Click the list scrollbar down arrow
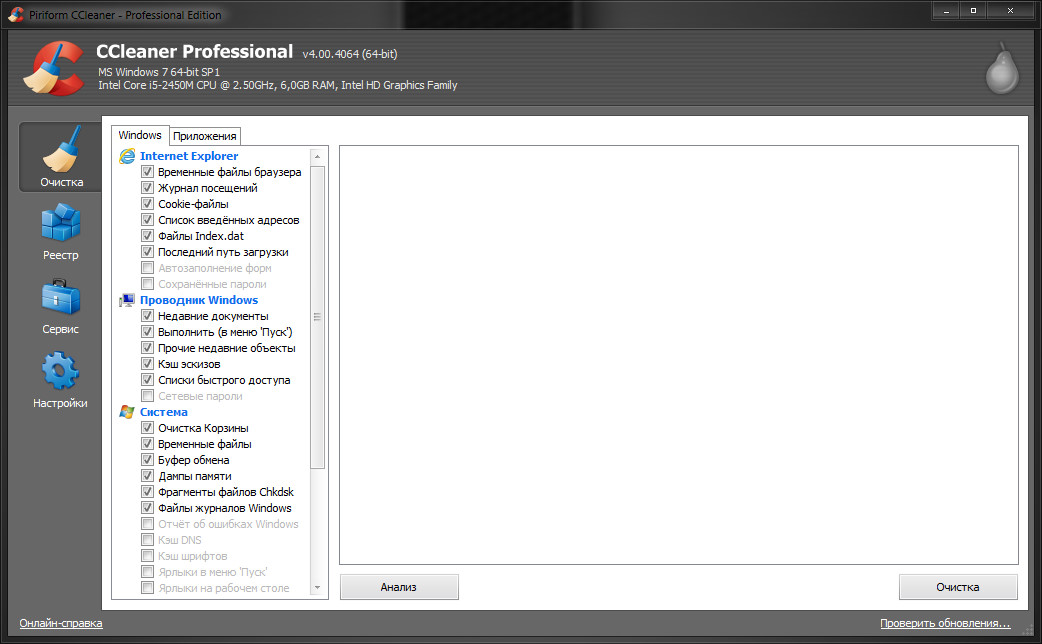This screenshot has height=644, width=1042. (x=317, y=588)
